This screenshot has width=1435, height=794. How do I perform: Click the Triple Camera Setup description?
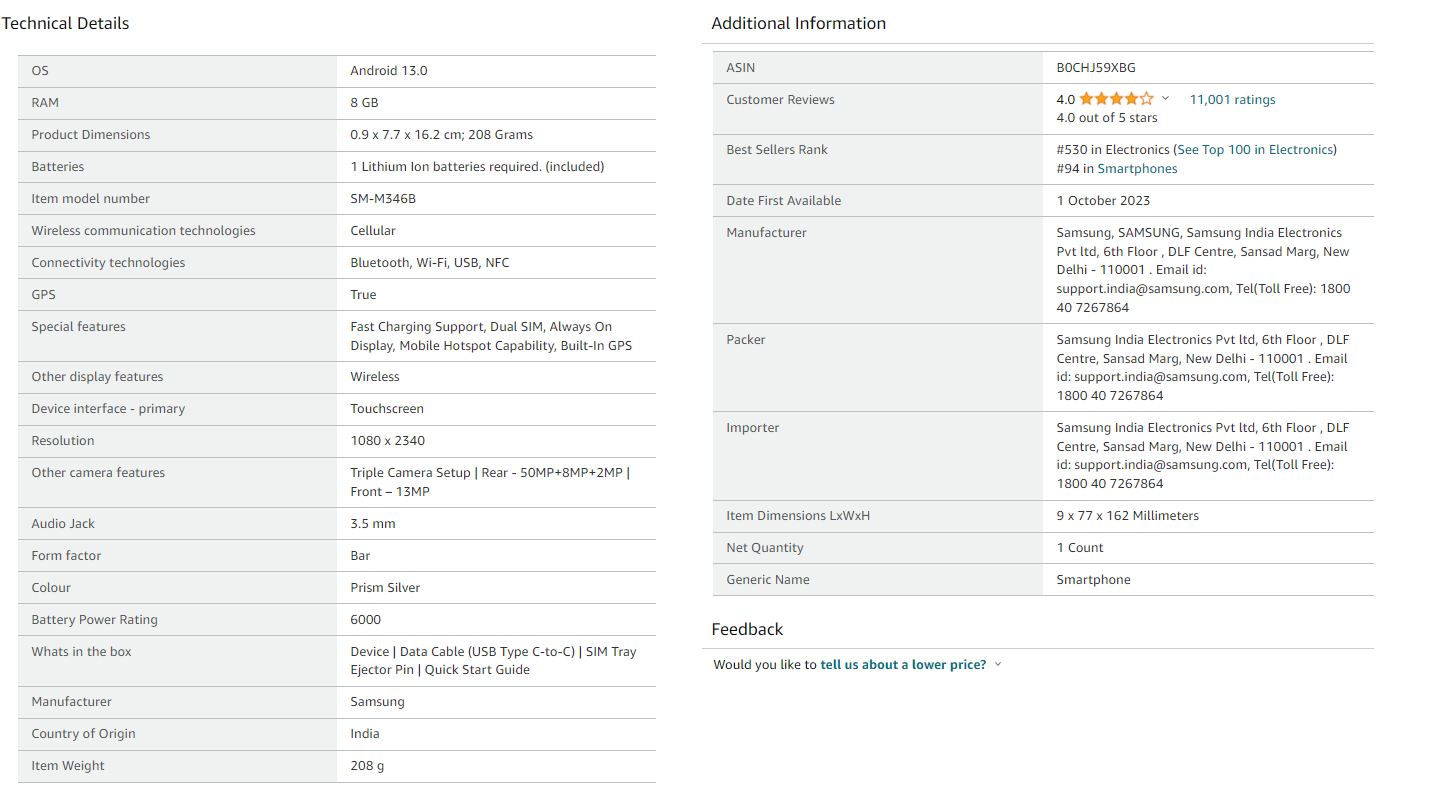coord(490,482)
